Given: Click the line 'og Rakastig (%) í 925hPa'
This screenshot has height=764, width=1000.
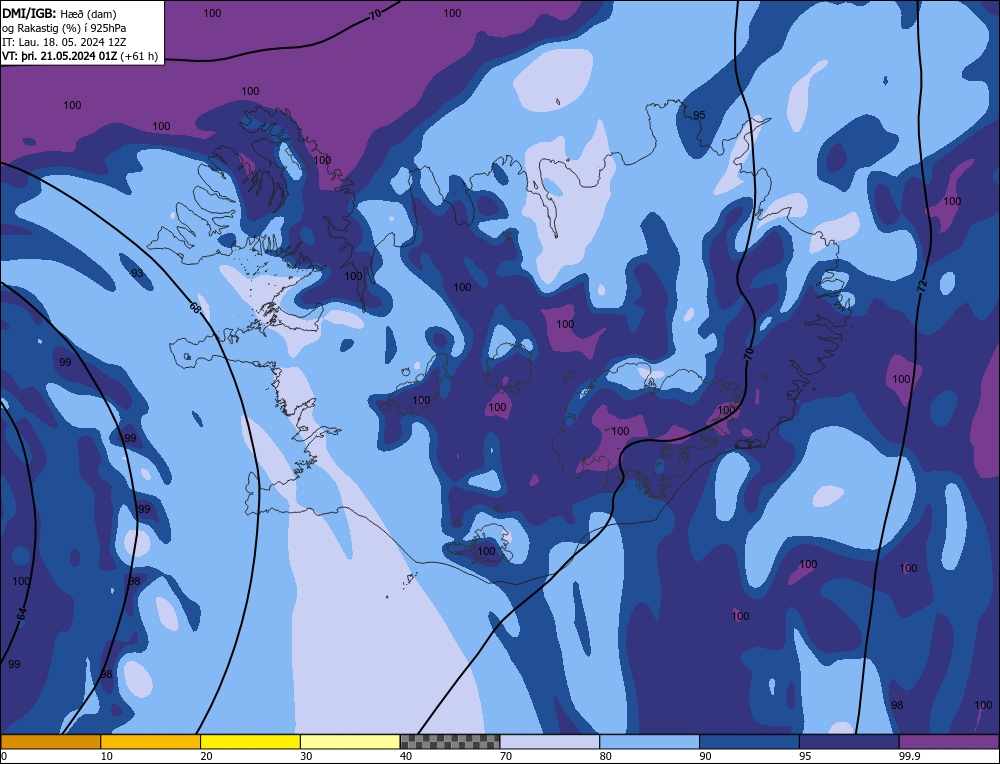Looking at the screenshot, I should (x=64, y=28).
